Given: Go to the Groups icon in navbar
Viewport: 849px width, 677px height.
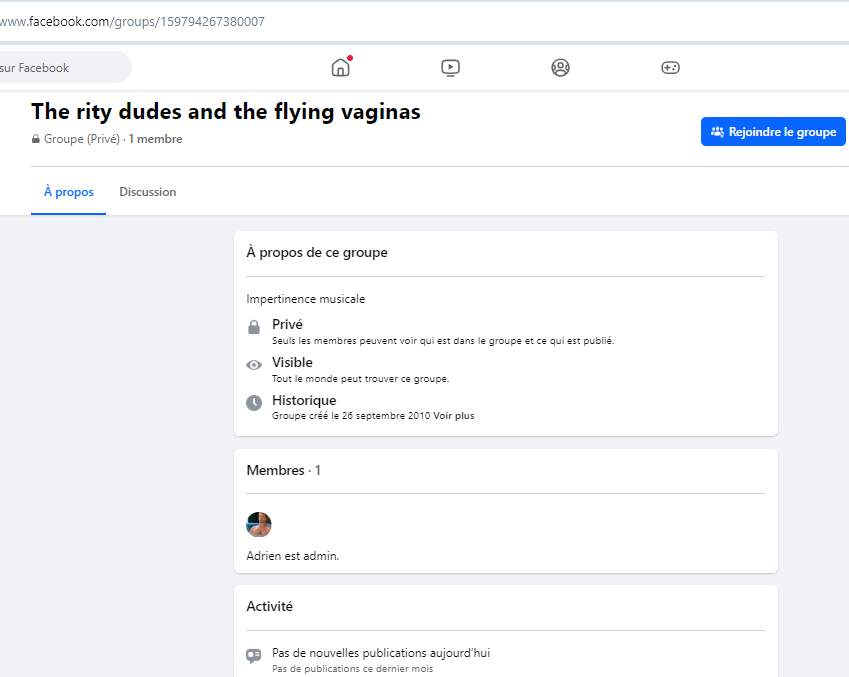Looking at the screenshot, I should (x=560, y=68).
